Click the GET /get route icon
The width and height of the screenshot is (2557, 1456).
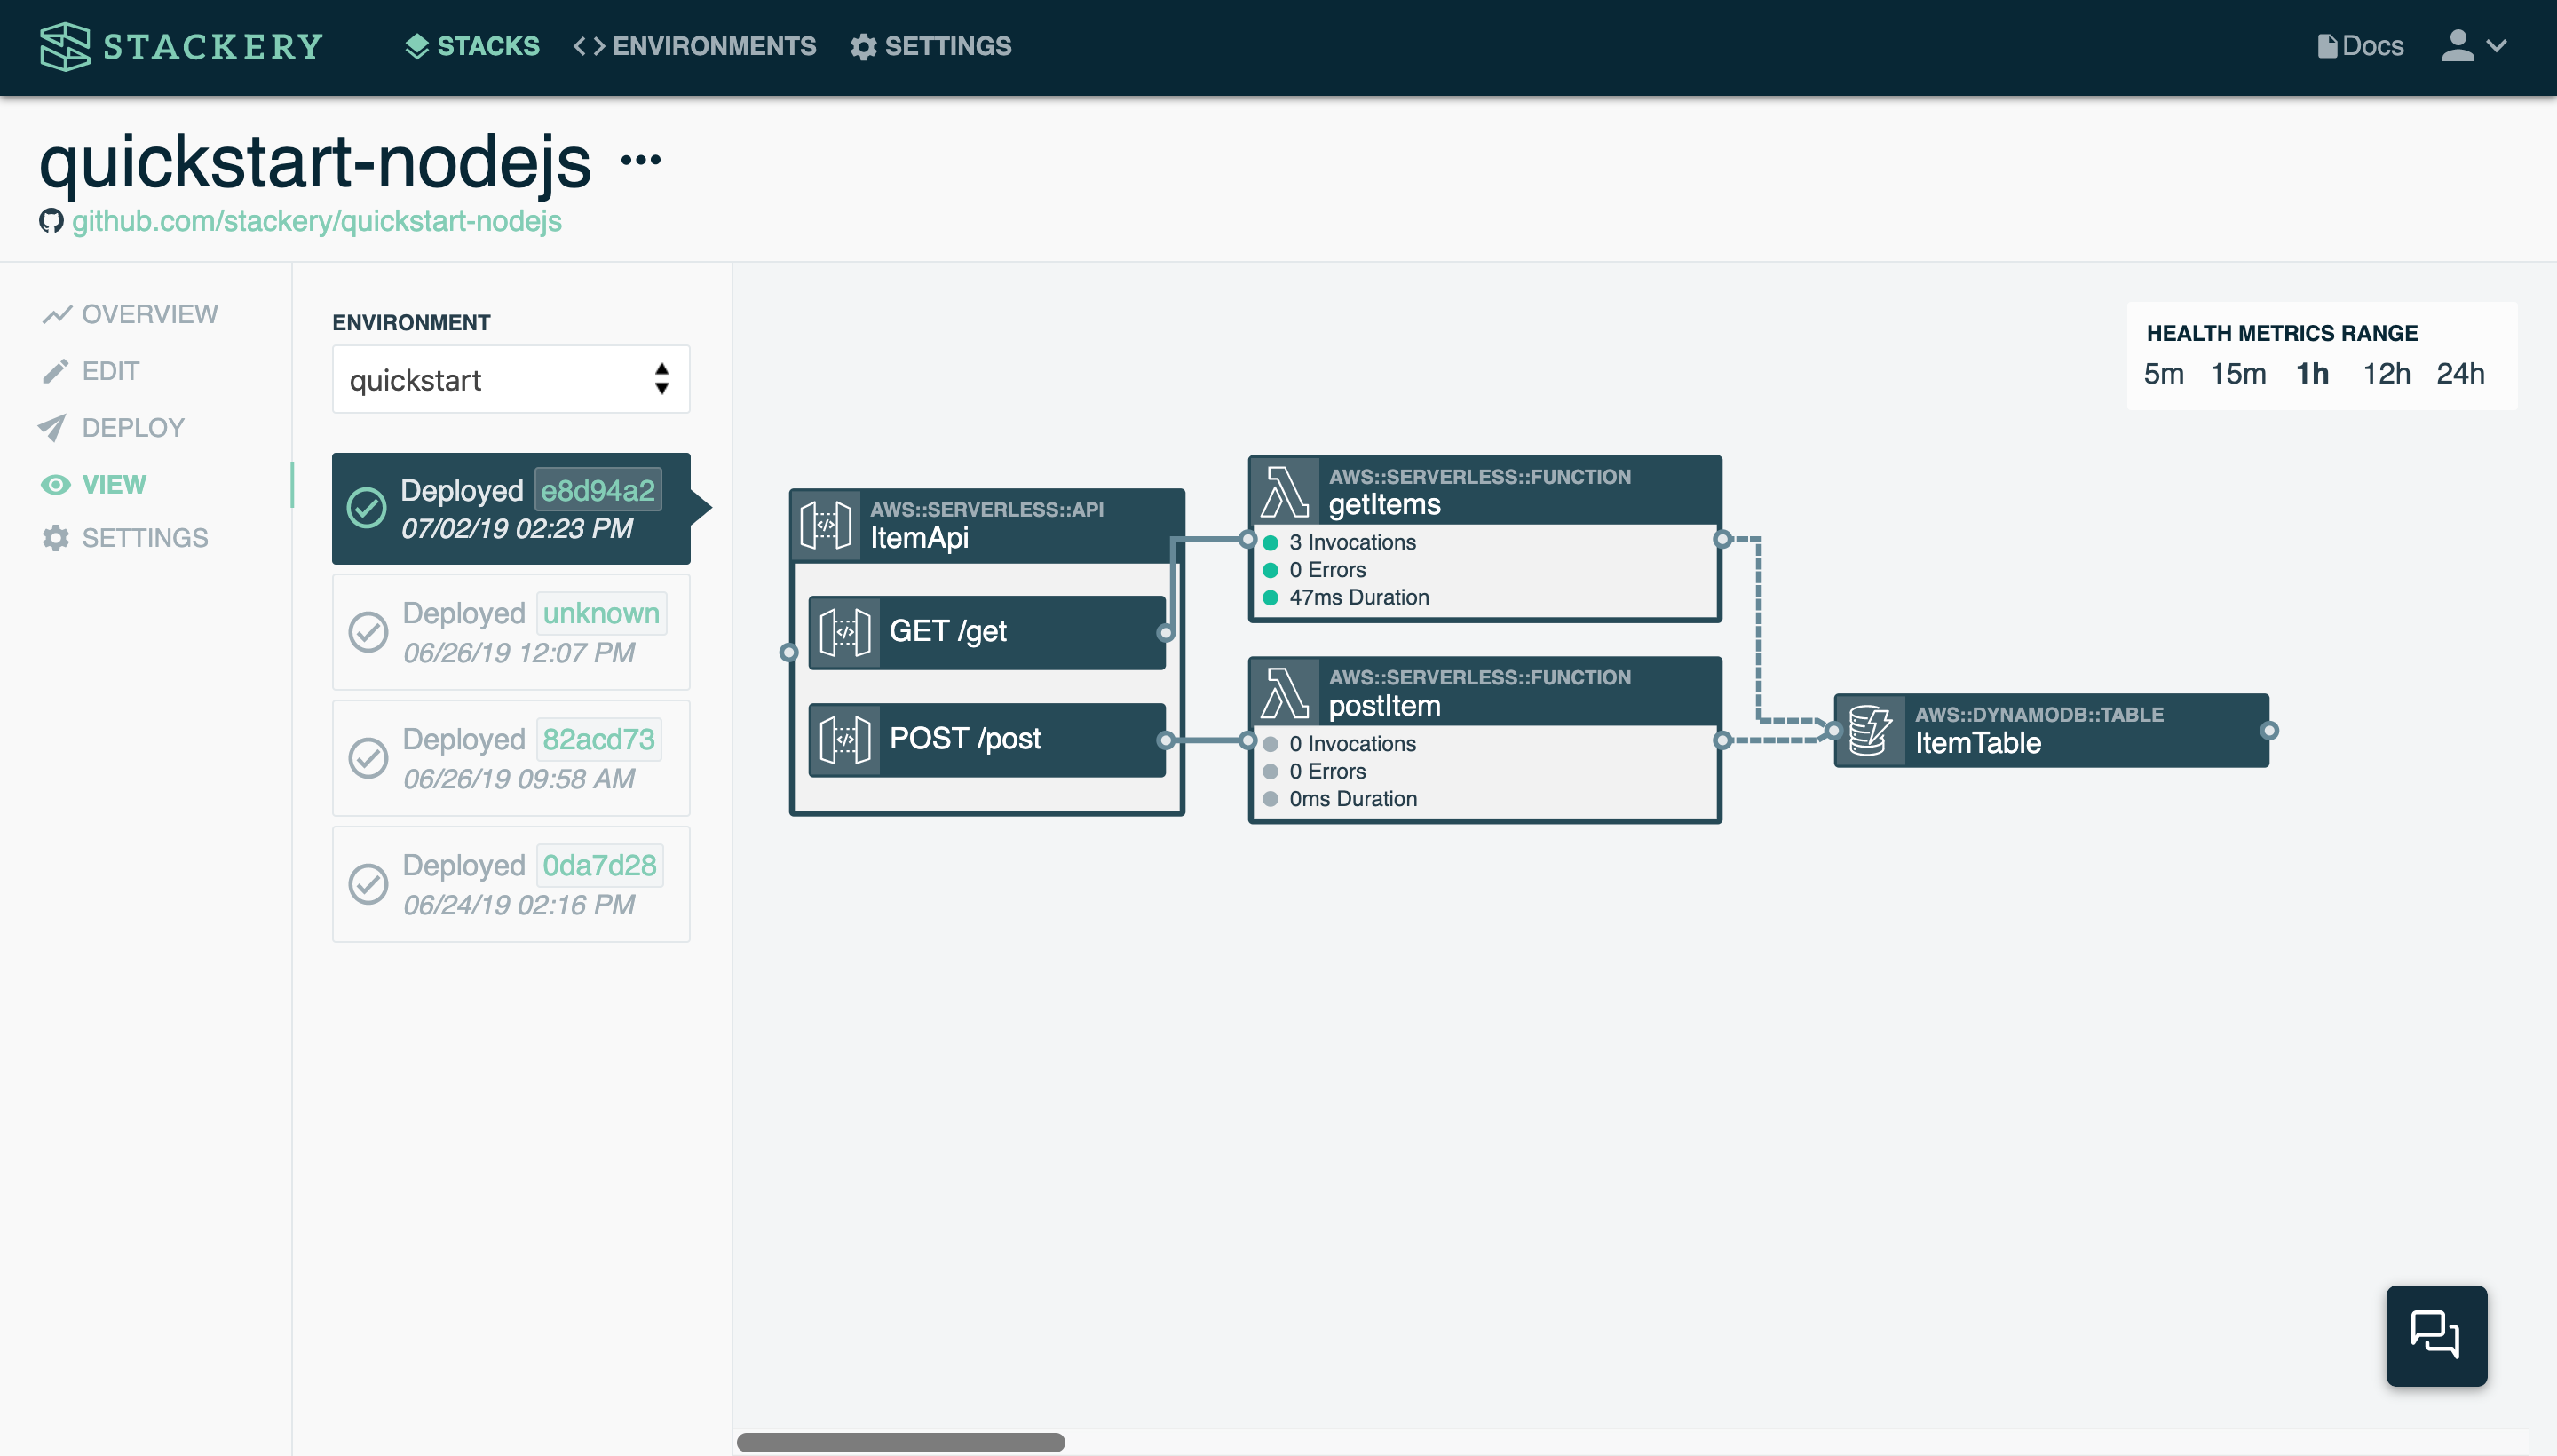click(846, 630)
